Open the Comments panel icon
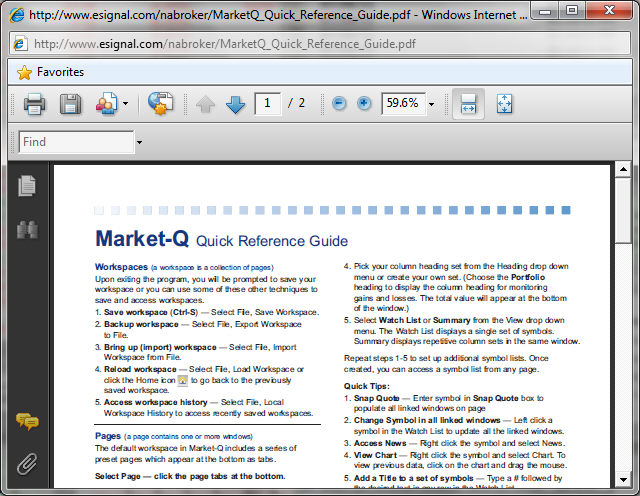The width and height of the screenshot is (640, 496). [27, 421]
